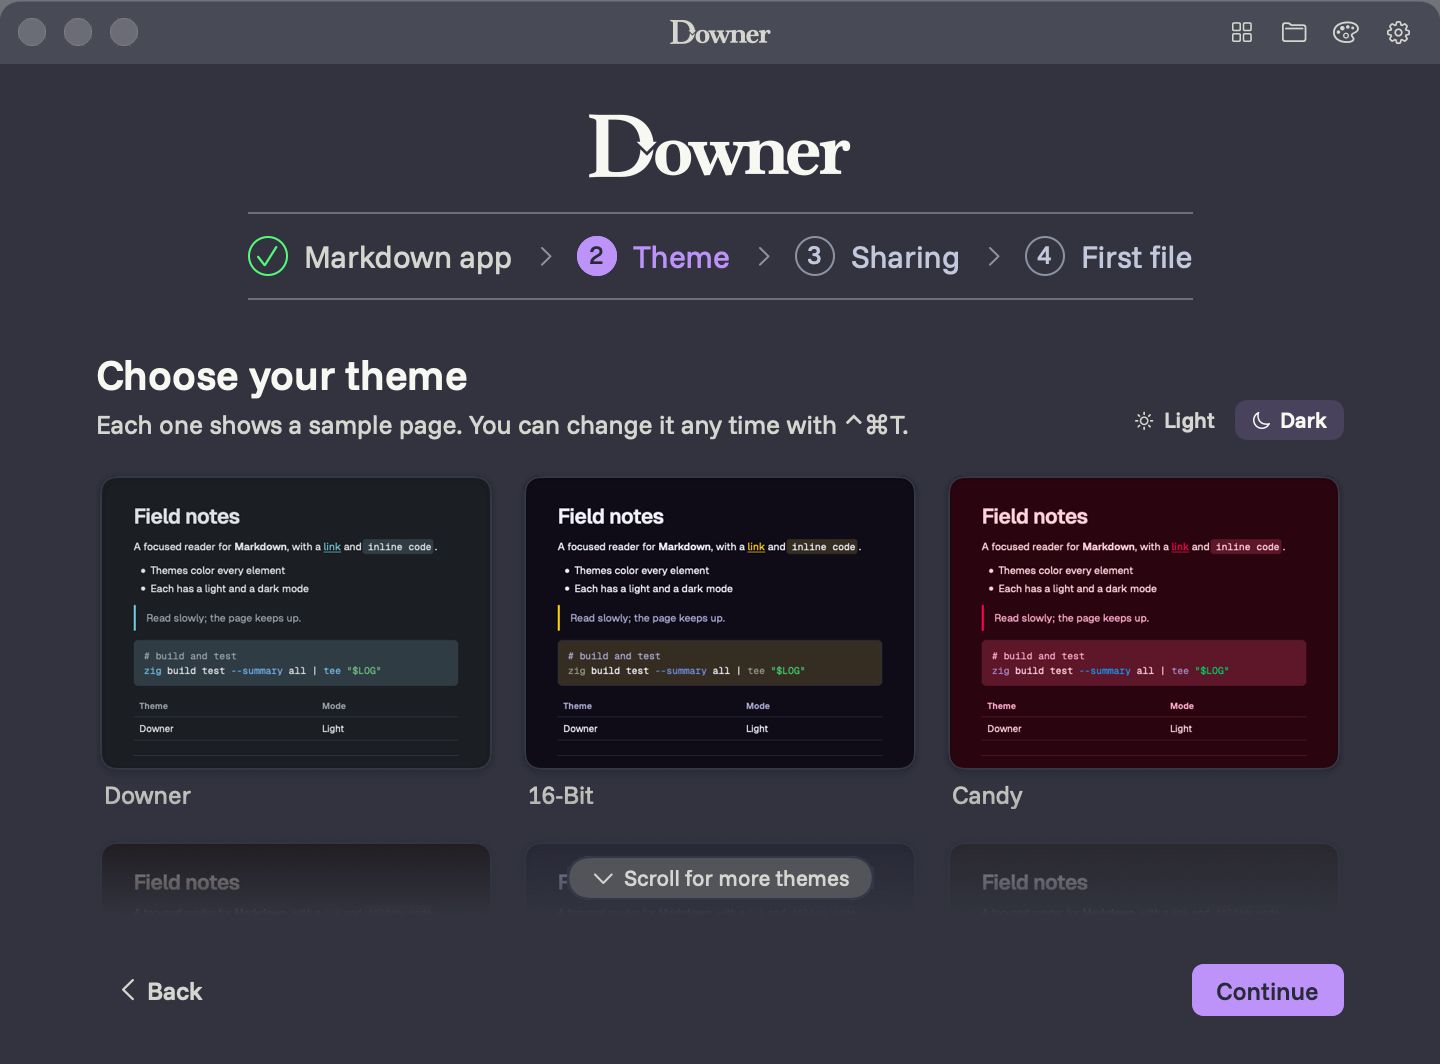This screenshot has width=1440, height=1064.
Task: Go Back to previous step
Action: pos(161,991)
